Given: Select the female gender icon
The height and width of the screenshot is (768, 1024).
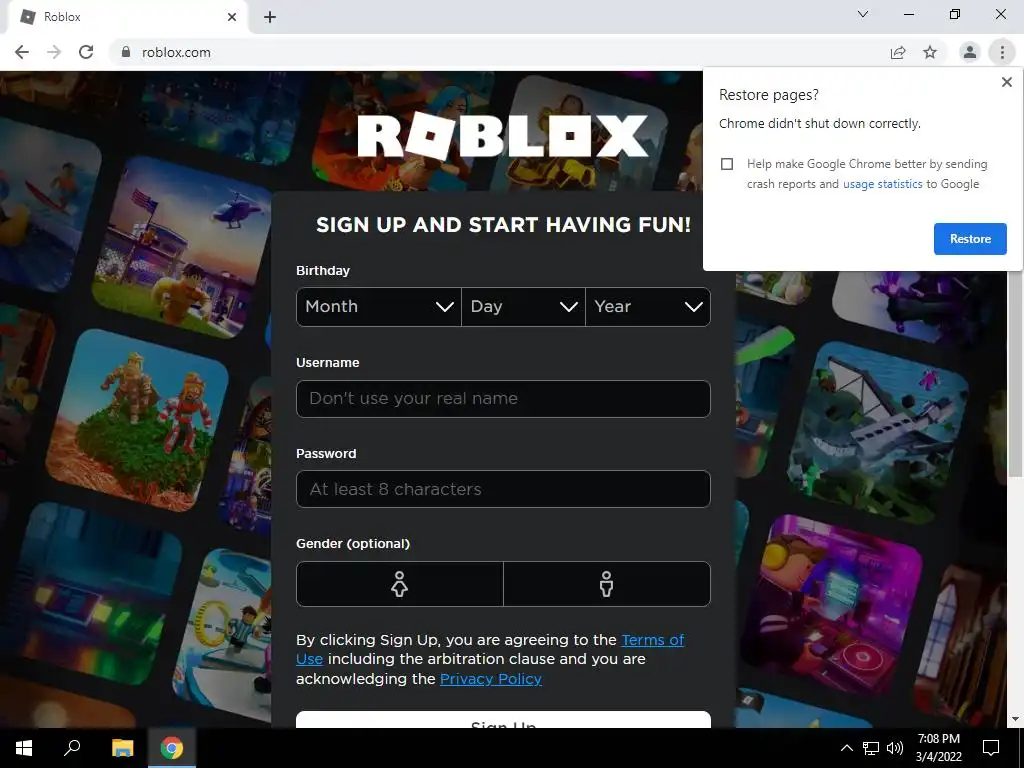Looking at the screenshot, I should pyautogui.click(x=400, y=584).
